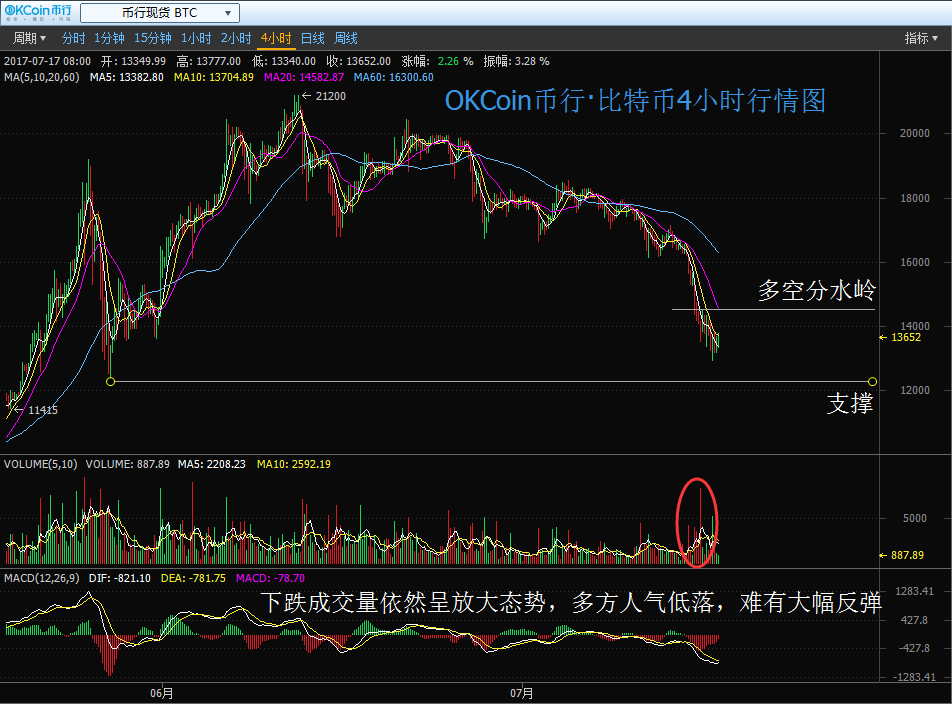Image resolution: width=952 pixels, height=704 pixels.
Task: Click the MA60: 16300.60 value
Action: click(x=393, y=77)
